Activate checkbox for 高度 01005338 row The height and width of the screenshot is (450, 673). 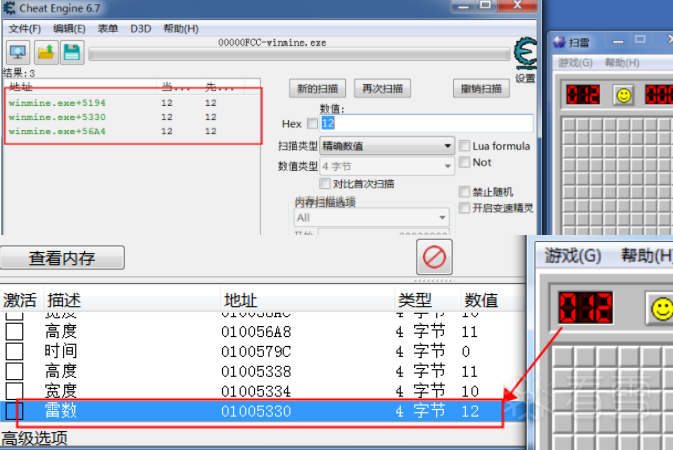(x=14, y=371)
